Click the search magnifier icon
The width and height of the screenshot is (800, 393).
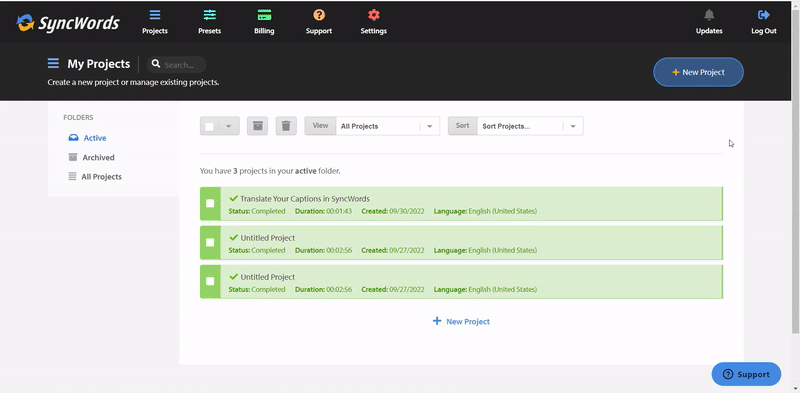pos(156,64)
